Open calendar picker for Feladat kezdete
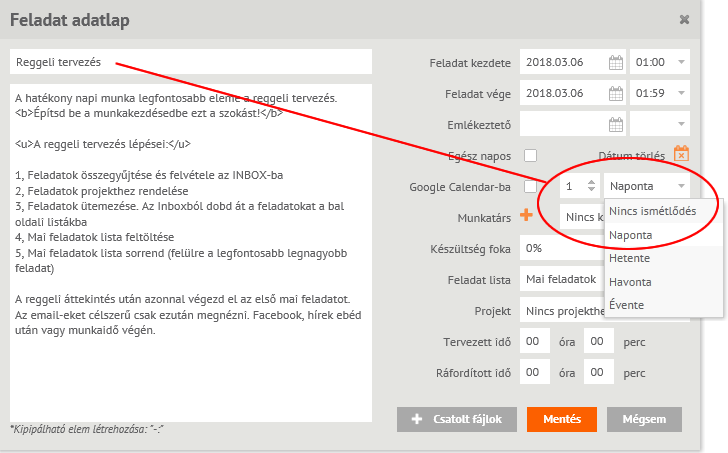Image resolution: width=728 pixels, height=453 pixels. [x=616, y=62]
